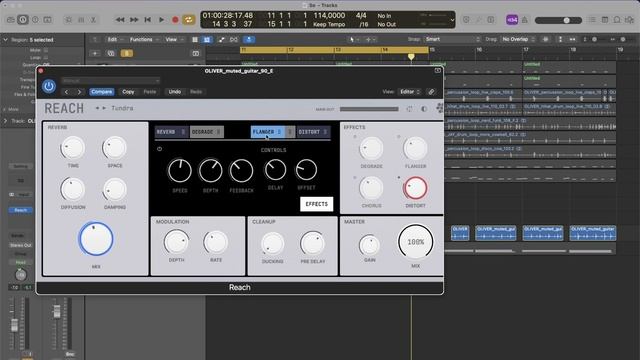Open the Snap Smart dropdown
The image size is (640, 360).
452,39
